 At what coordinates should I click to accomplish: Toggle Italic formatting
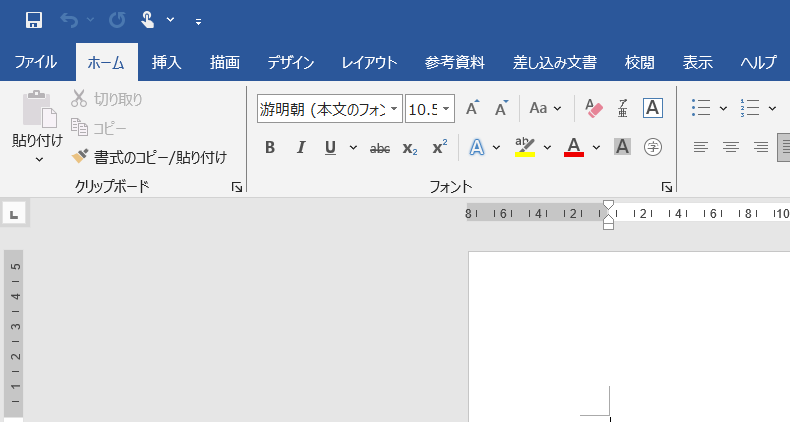[300, 148]
